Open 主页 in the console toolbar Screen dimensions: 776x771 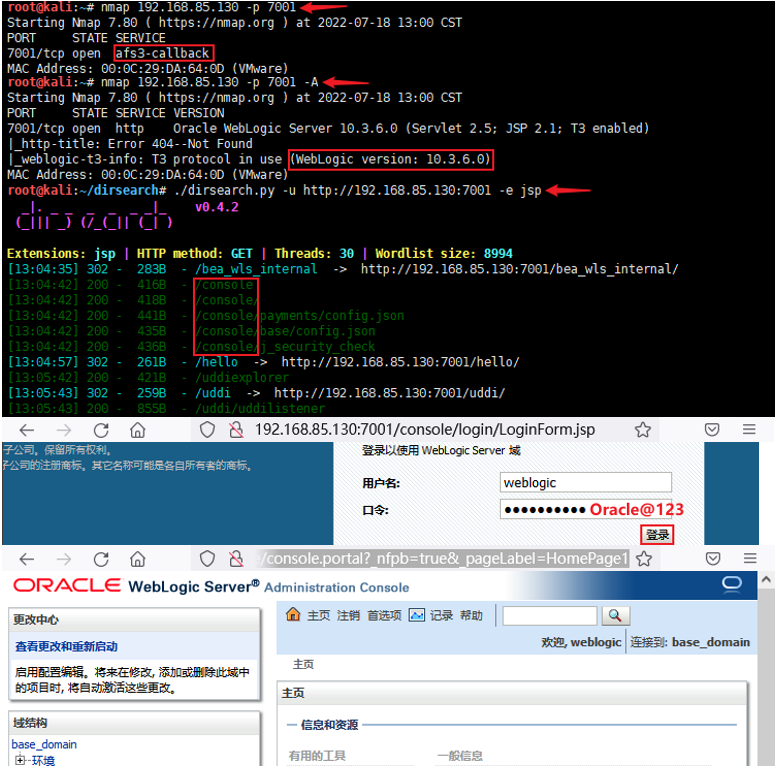click(318, 616)
